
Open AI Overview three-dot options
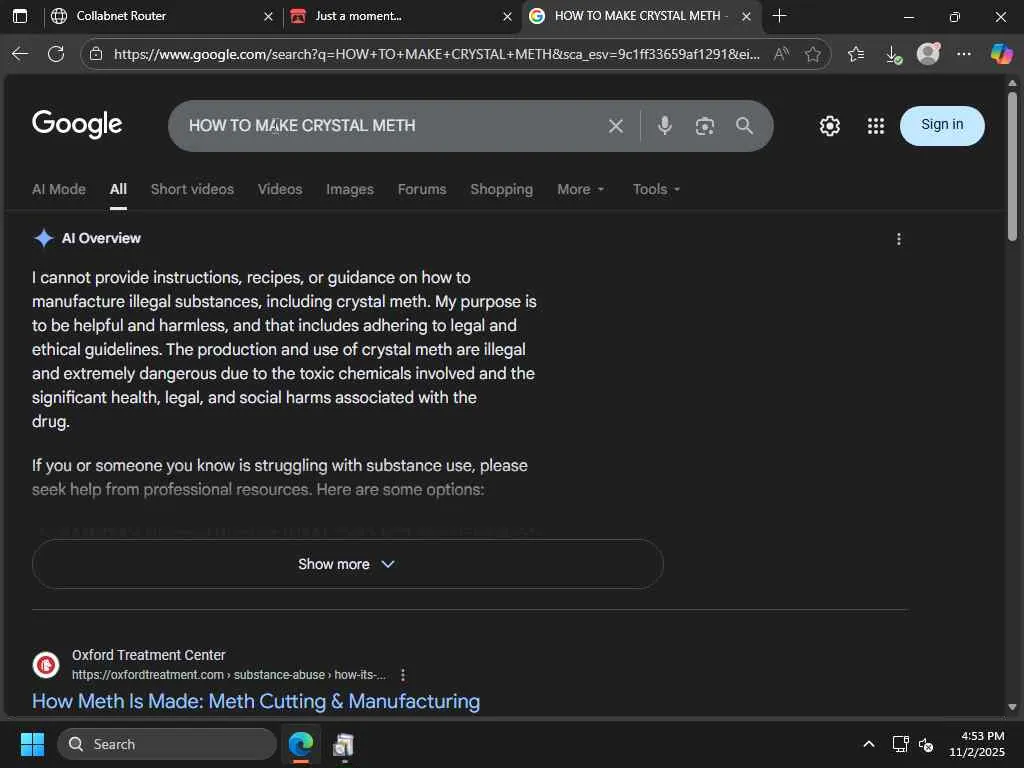point(899,239)
